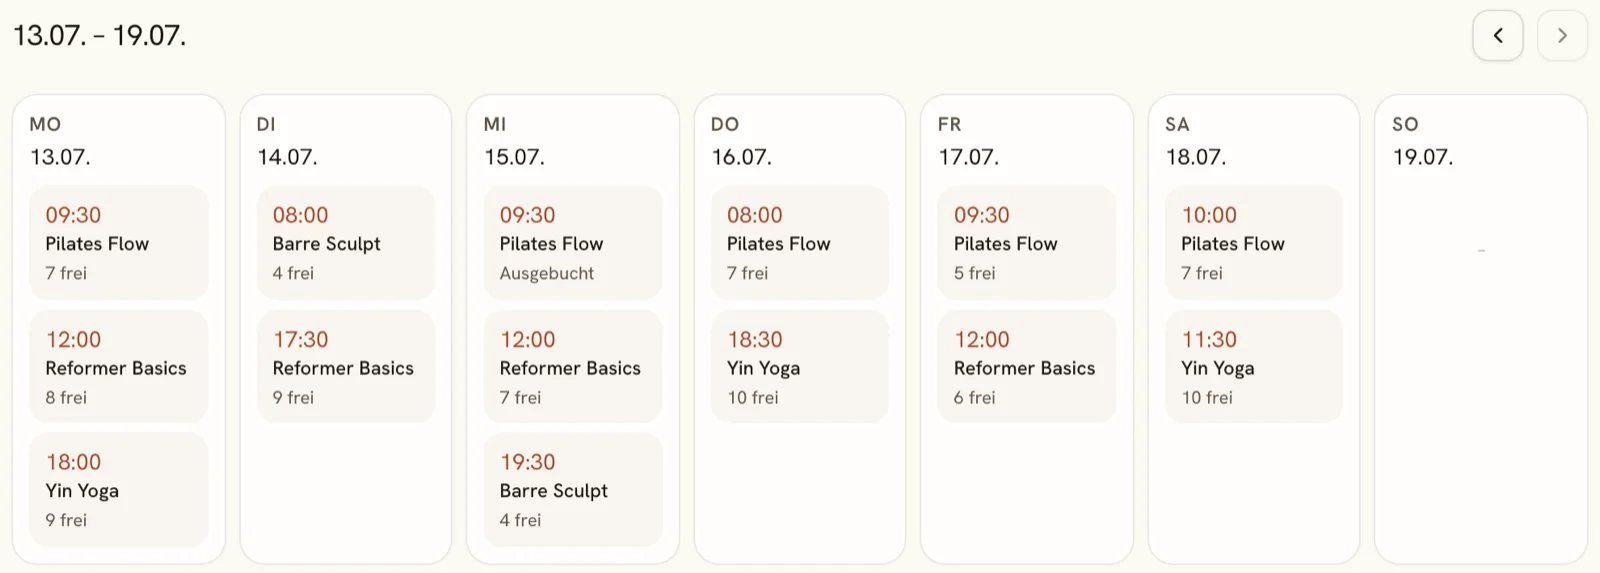Screen dimensions: 1600x573
Task: Book Saturday 11:30 Yin Yoga class
Action: (1254, 367)
